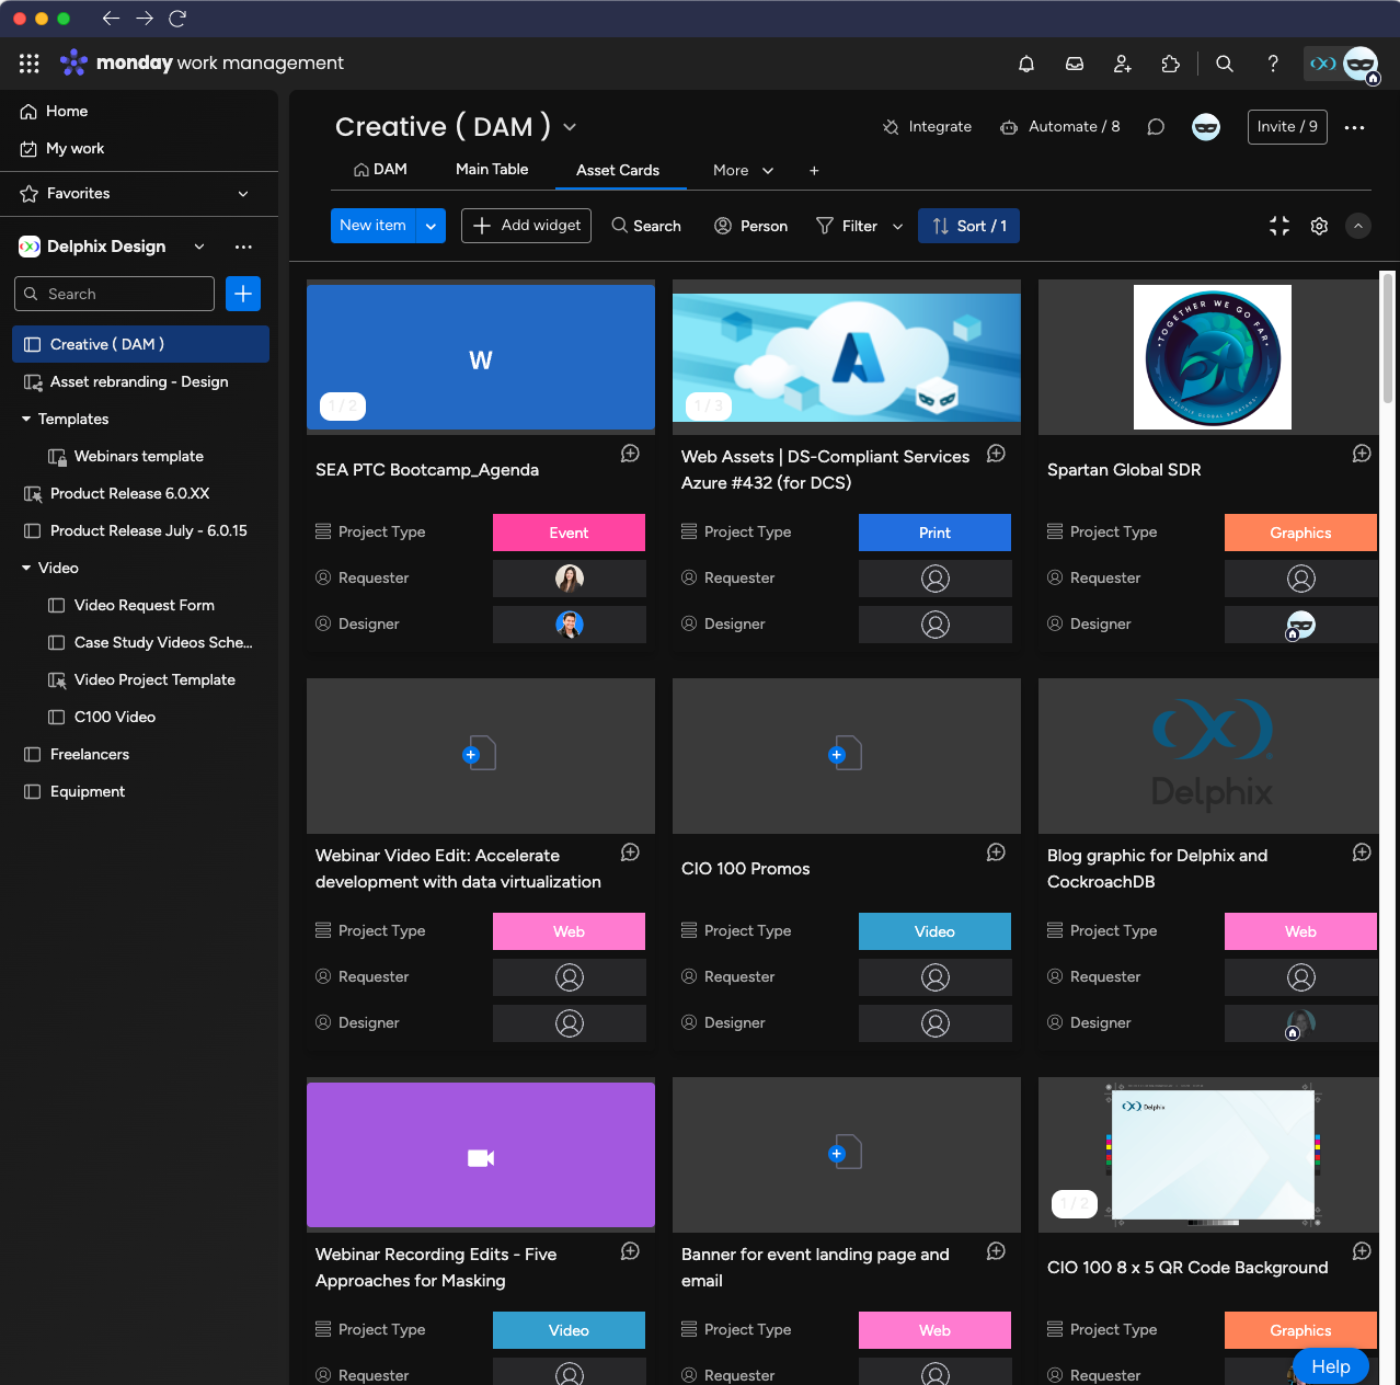Click the Integrate button
The height and width of the screenshot is (1385, 1400).
(927, 127)
